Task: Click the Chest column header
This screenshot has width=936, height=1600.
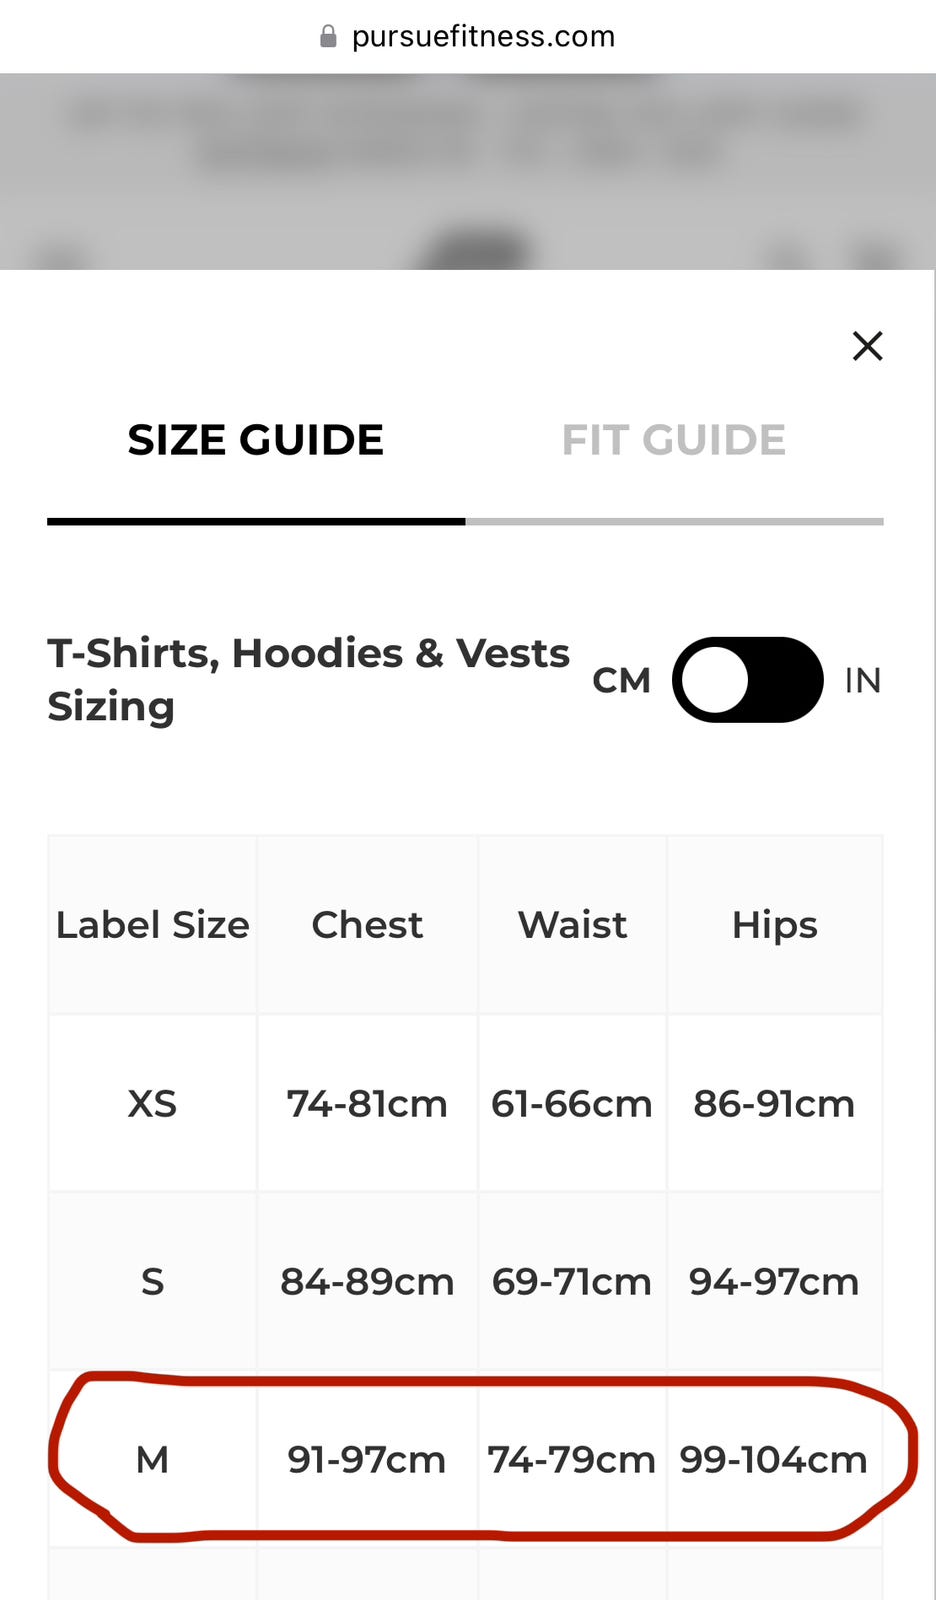Action: [367, 925]
